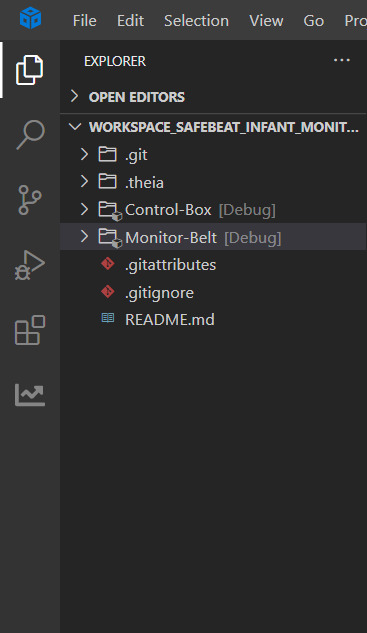The width and height of the screenshot is (367, 633).
Task: Select the Monitor-Belt project folder
Action: click(213, 237)
